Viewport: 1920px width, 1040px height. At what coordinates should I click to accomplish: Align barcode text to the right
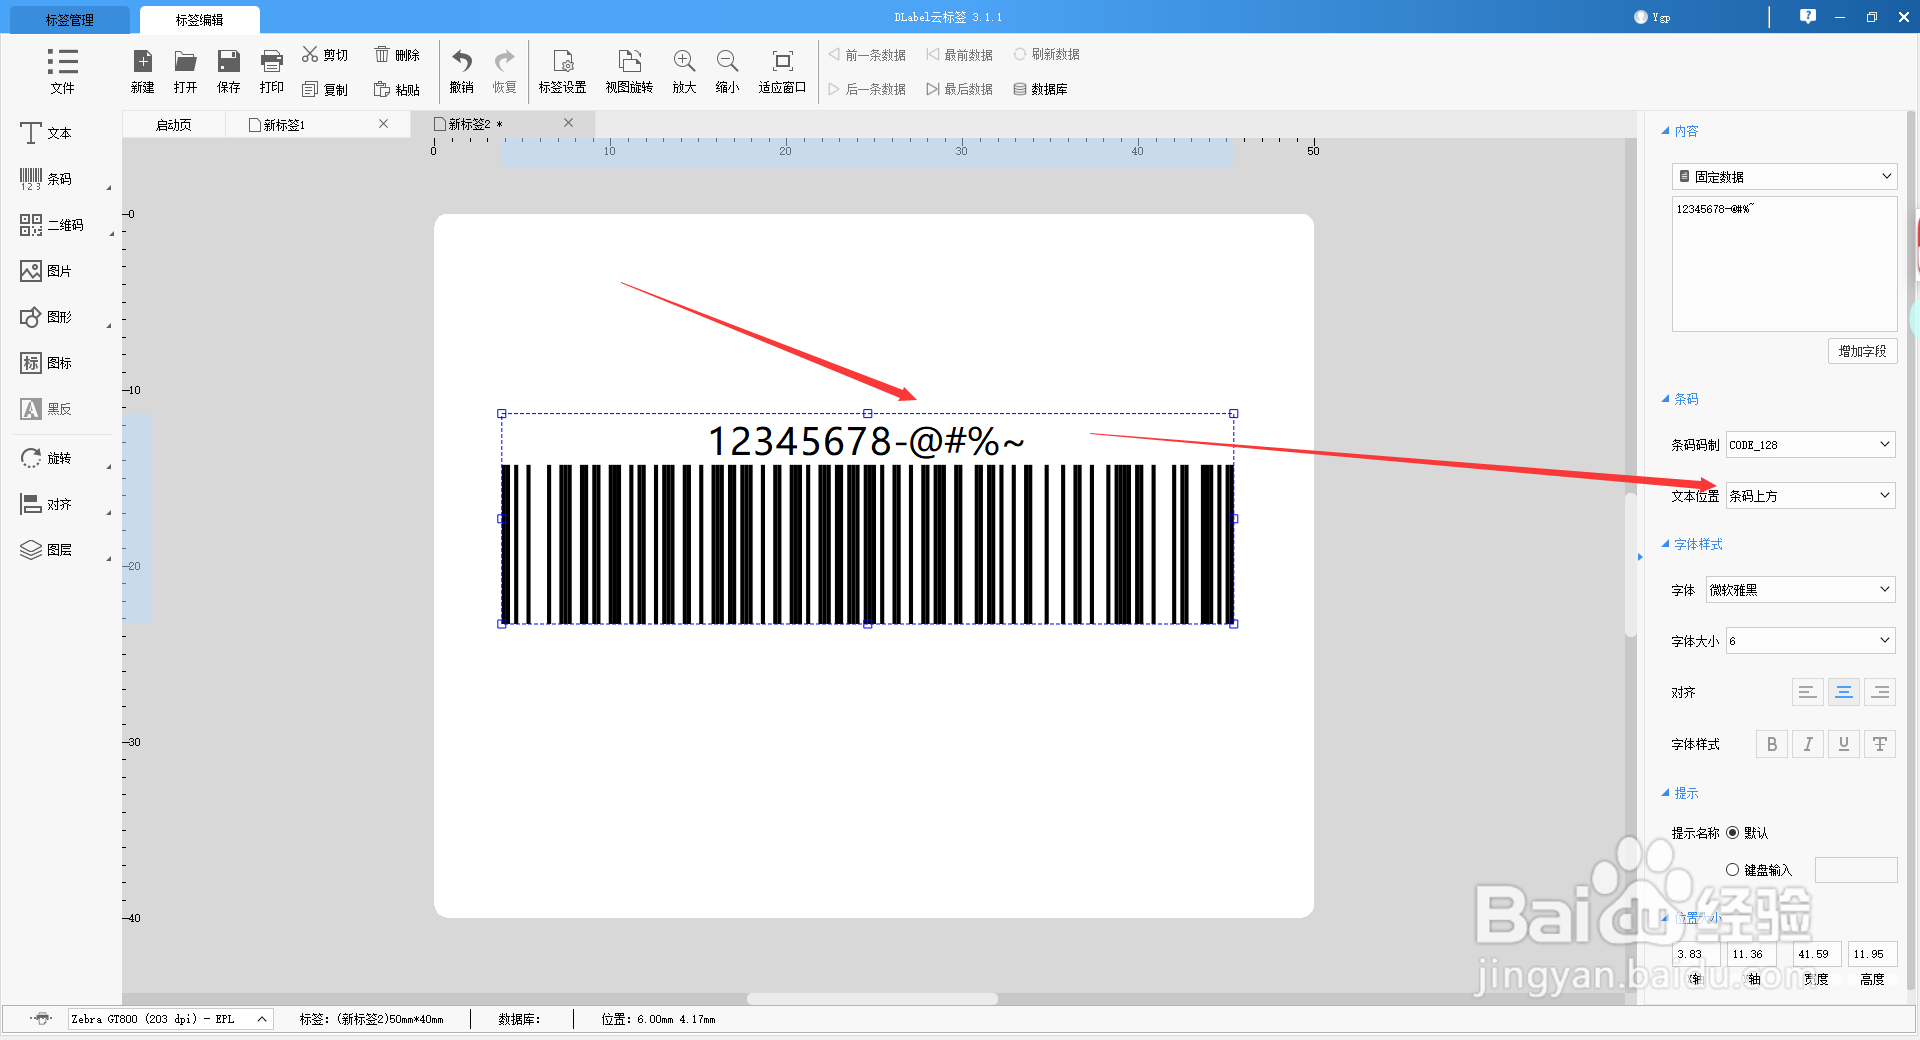click(1880, 692)
